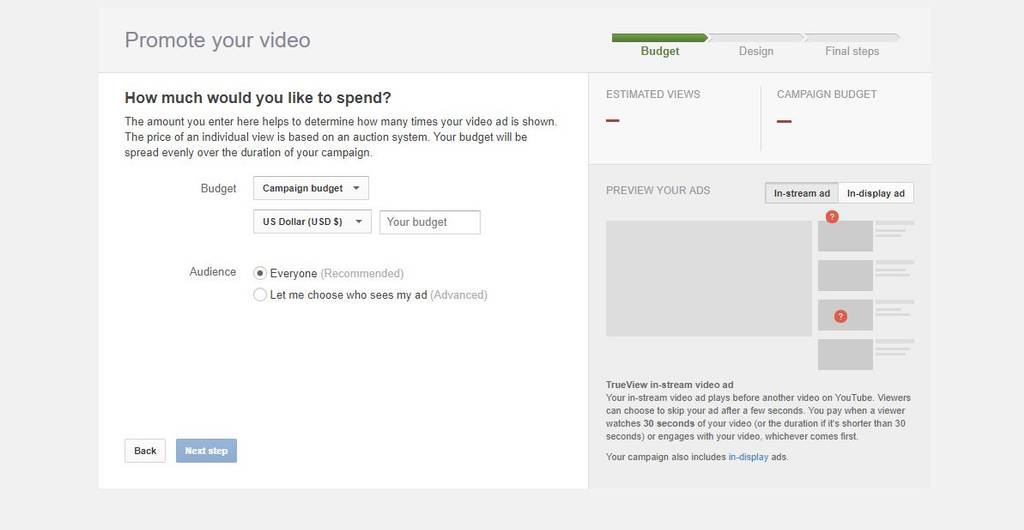Click the How much would you like to spend heading

pyautogui.click(x=258, y=98)
